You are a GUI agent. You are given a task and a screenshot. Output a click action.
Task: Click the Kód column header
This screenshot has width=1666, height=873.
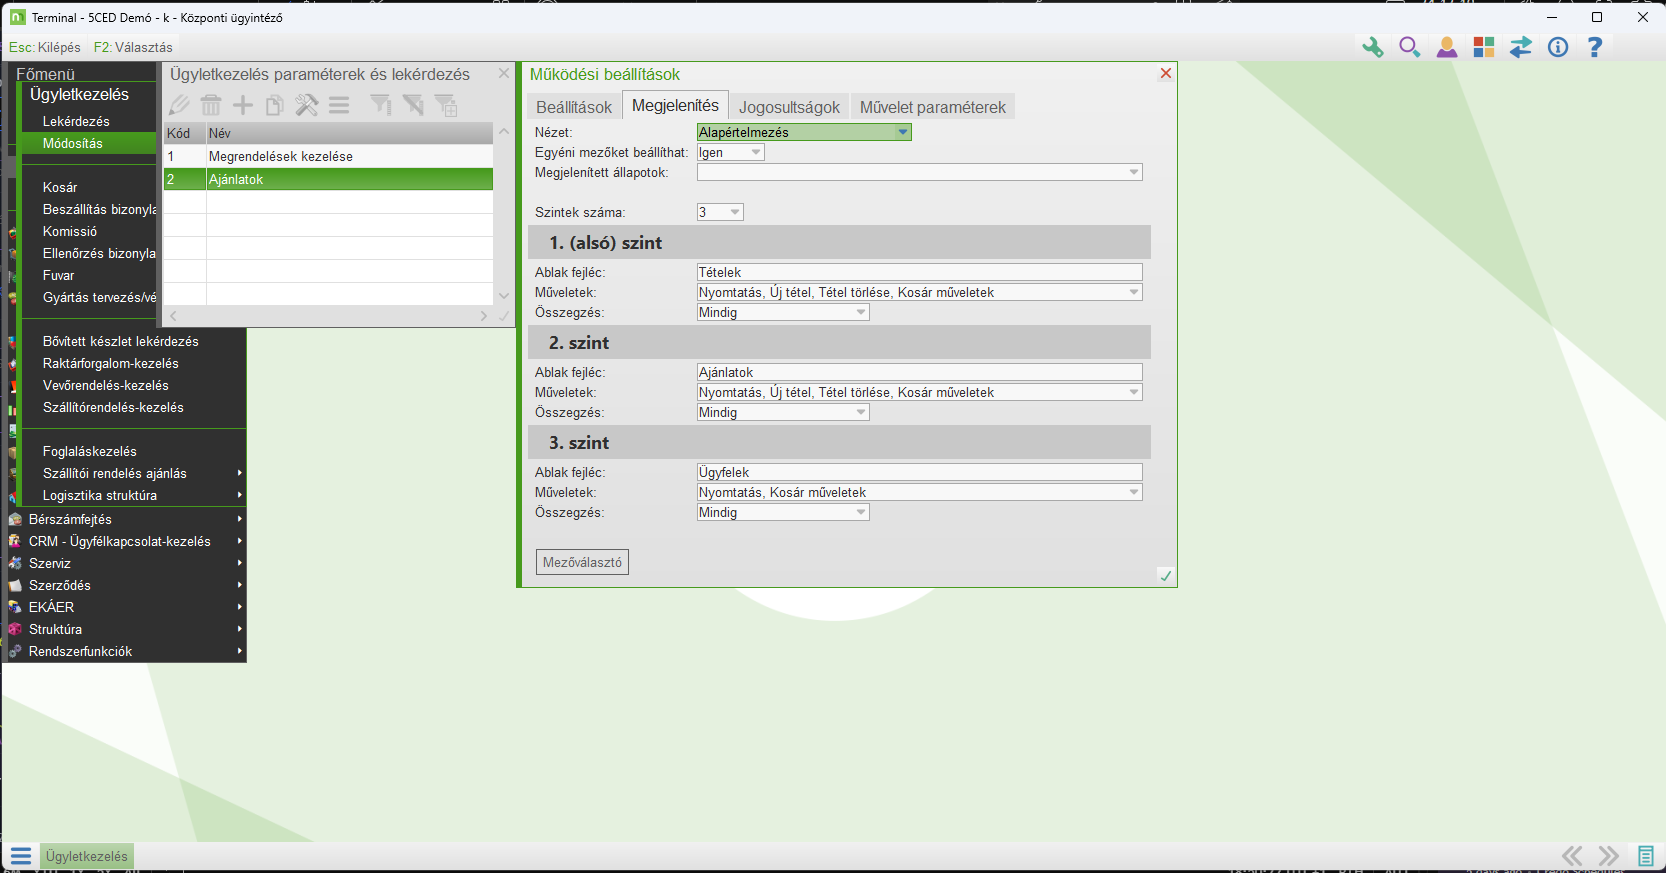pos(184,133)
